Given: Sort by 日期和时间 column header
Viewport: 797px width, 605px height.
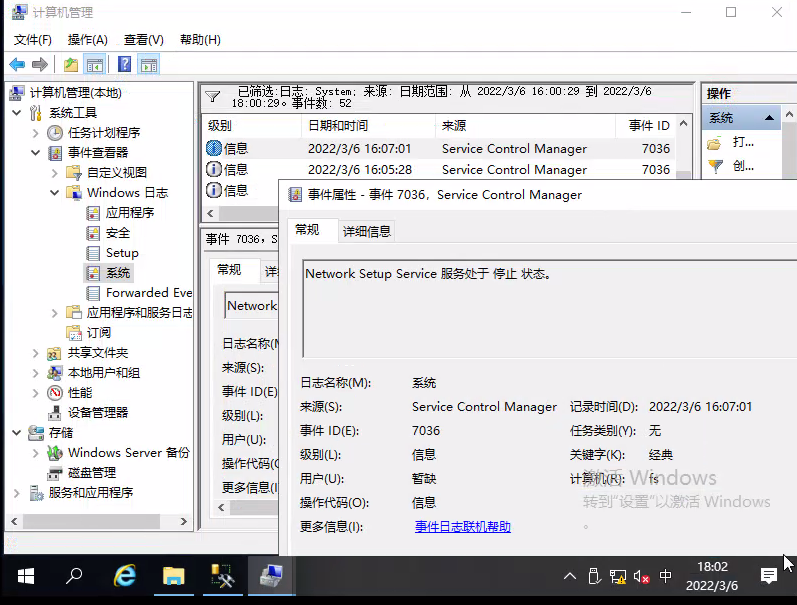Looking at the screenshot, I should [x=368, y=126].
